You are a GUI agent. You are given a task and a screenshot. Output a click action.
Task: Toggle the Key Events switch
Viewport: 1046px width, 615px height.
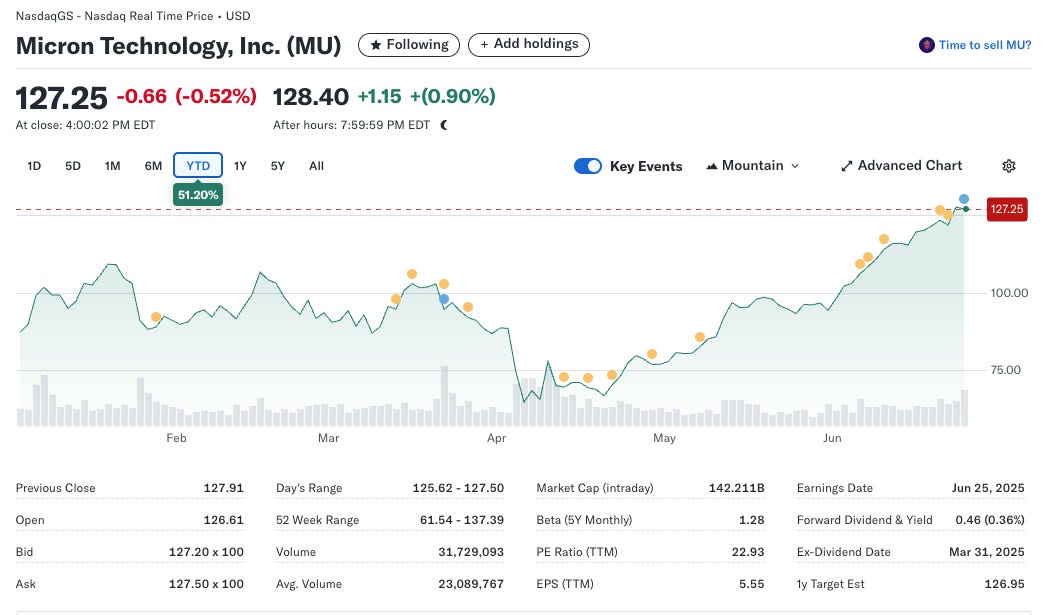click(588, 166)
